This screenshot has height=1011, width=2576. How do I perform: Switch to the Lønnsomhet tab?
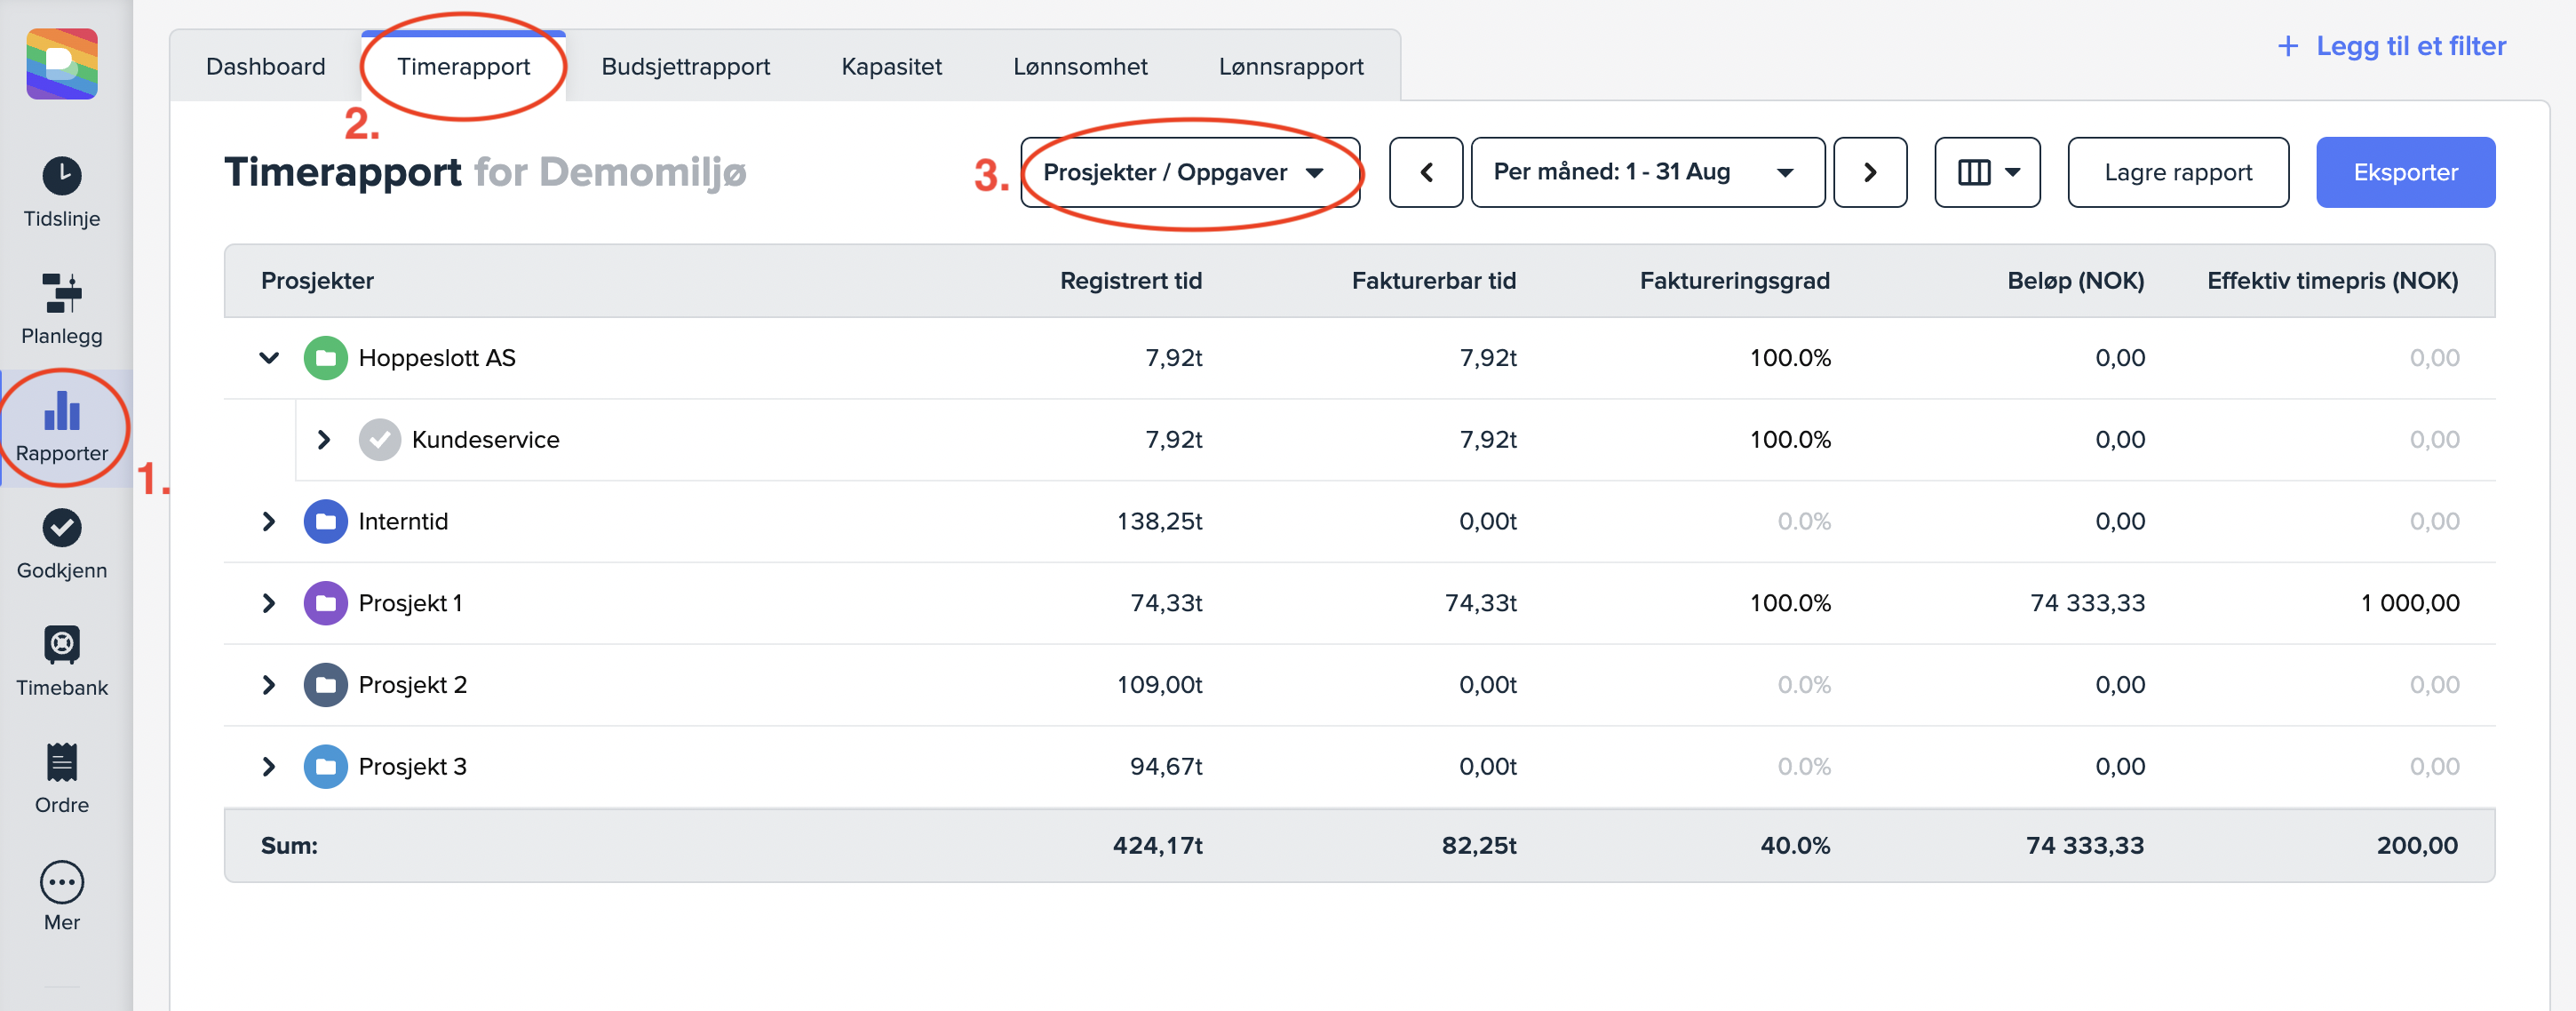1079,67
